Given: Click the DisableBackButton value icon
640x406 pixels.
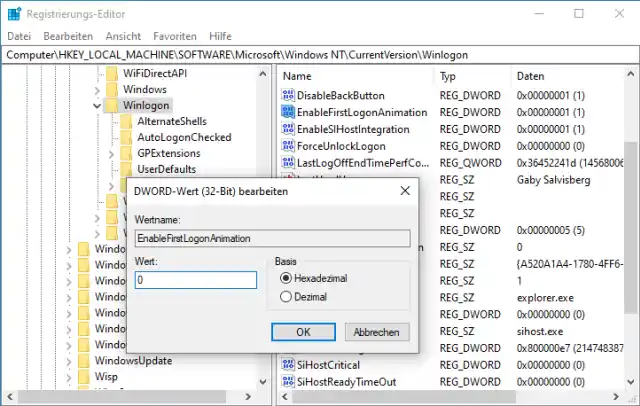Looking at the screenshot, I should 289,96.
